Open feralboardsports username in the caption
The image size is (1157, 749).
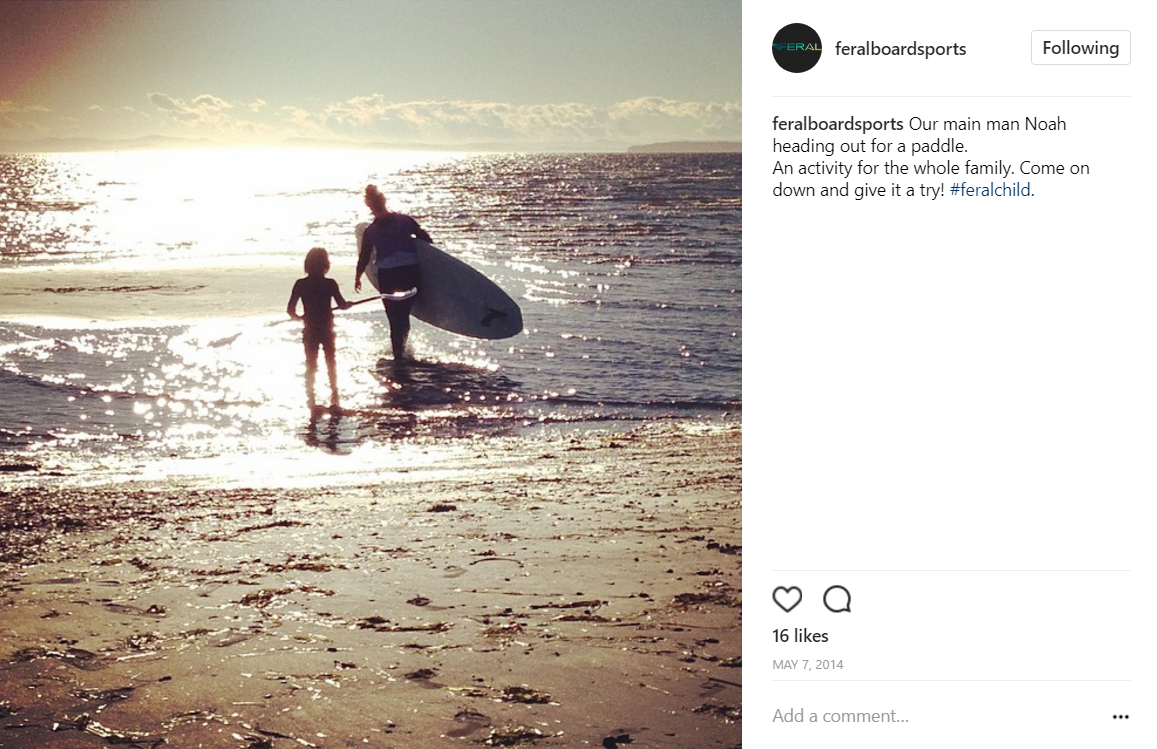pyautogui.click(x=837, y=124)
